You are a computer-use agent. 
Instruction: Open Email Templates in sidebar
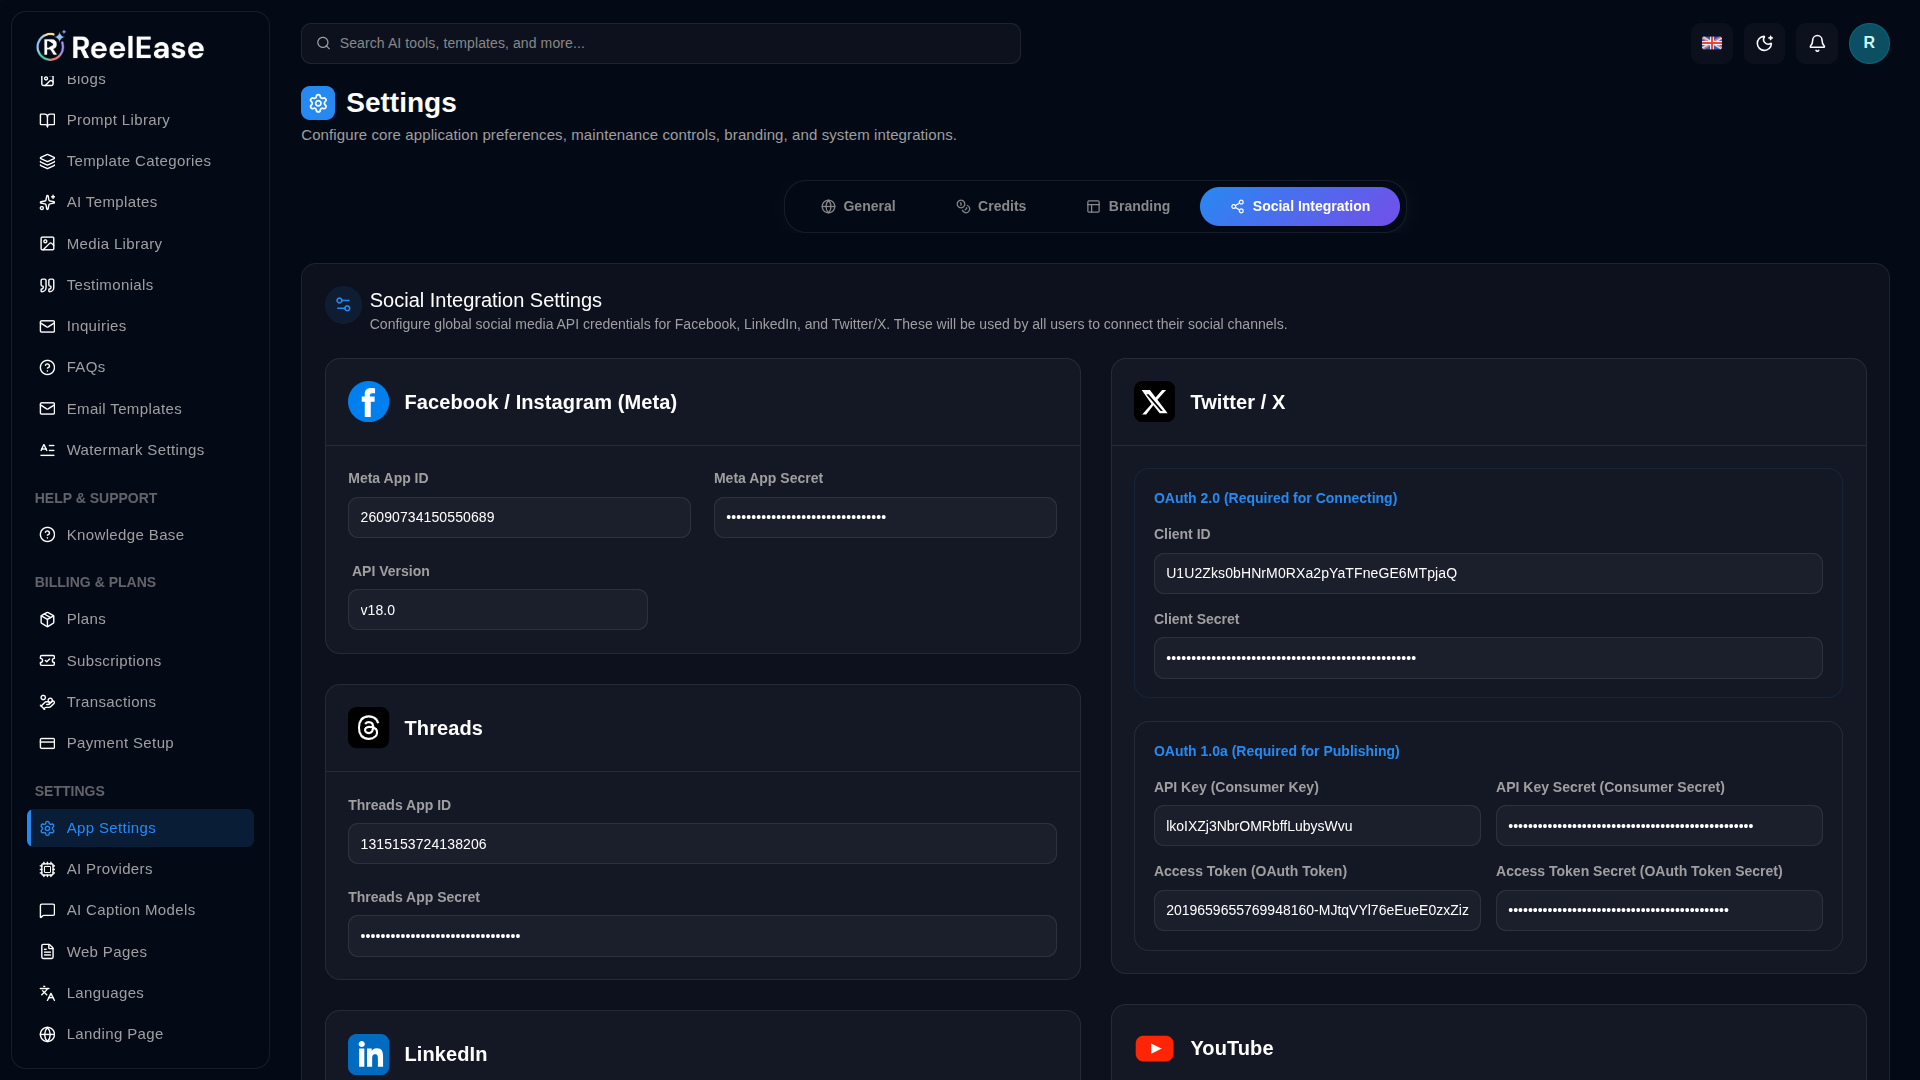coord(140,409)
